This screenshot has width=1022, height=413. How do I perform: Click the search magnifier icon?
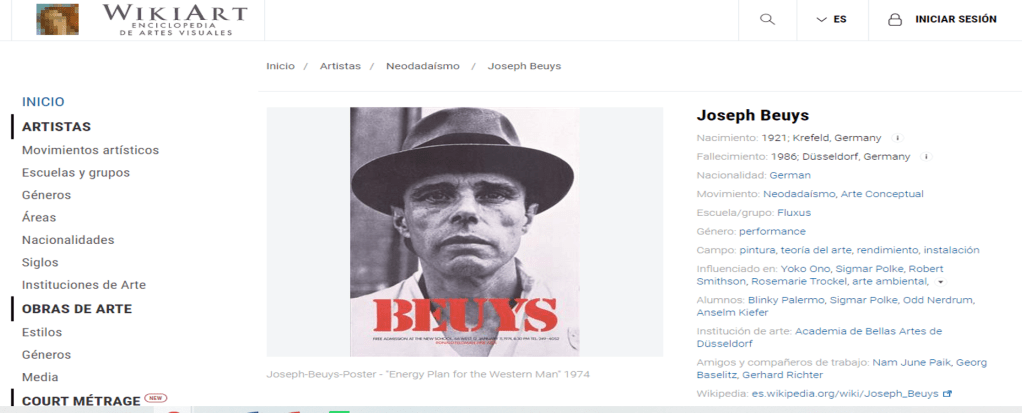[x=767, y=20]
